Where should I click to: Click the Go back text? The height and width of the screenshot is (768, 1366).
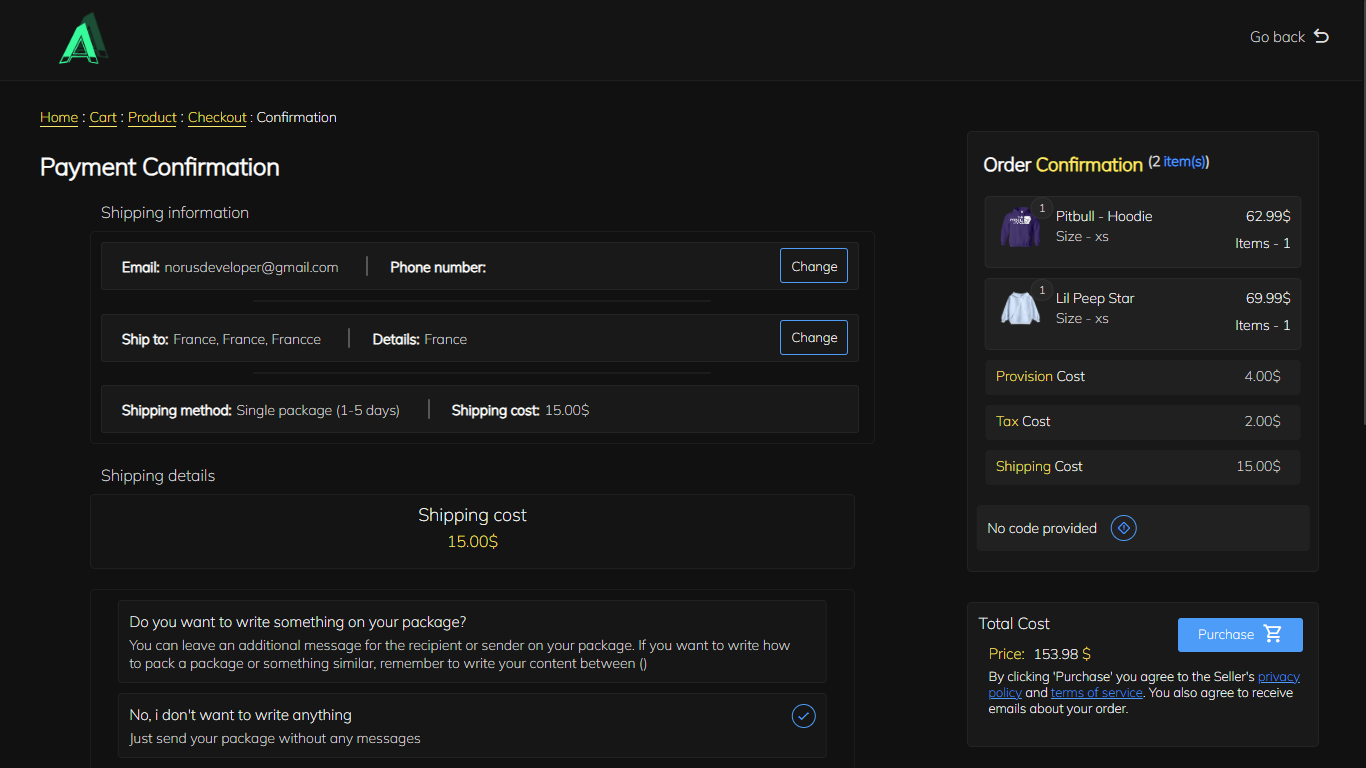click(1277, 37)
